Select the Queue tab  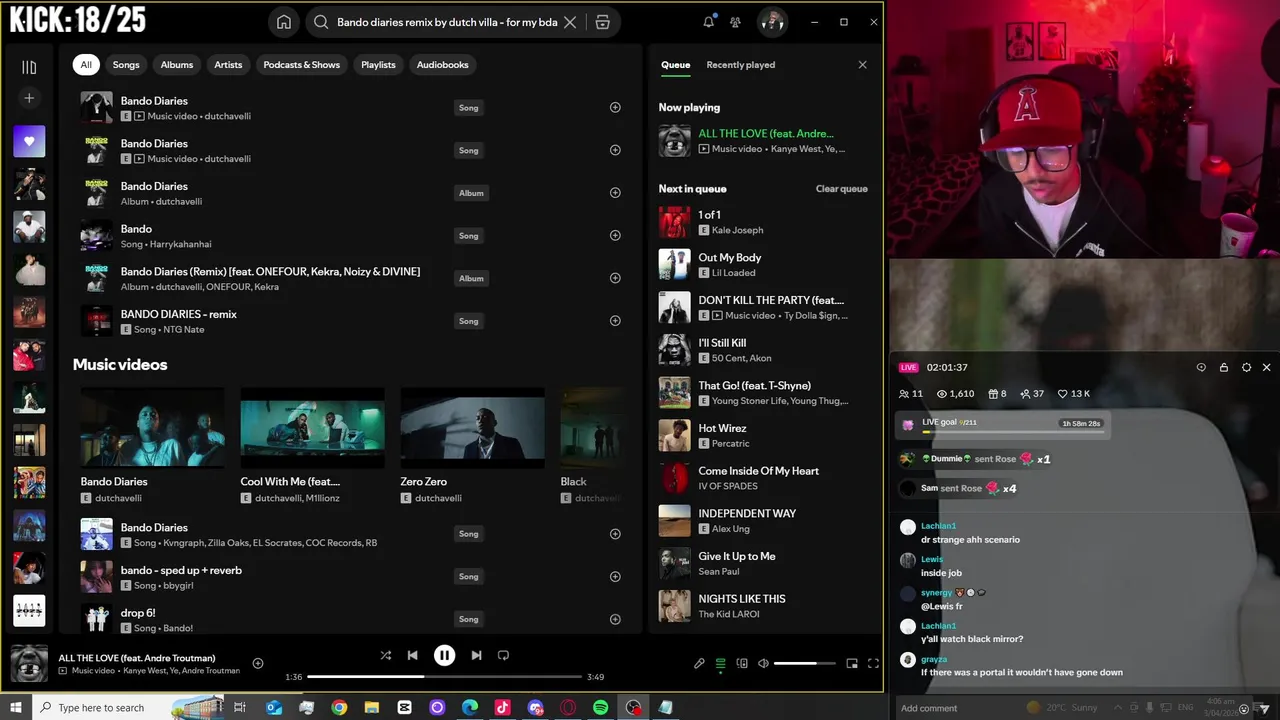pyautogui.click(x=675, y=65)
